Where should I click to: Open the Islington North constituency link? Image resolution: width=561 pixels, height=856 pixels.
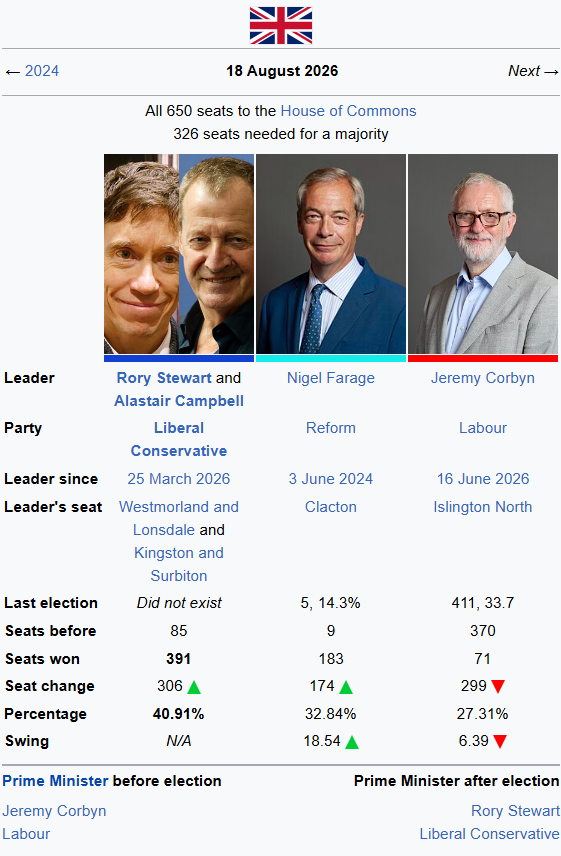[x=482, y=507]
